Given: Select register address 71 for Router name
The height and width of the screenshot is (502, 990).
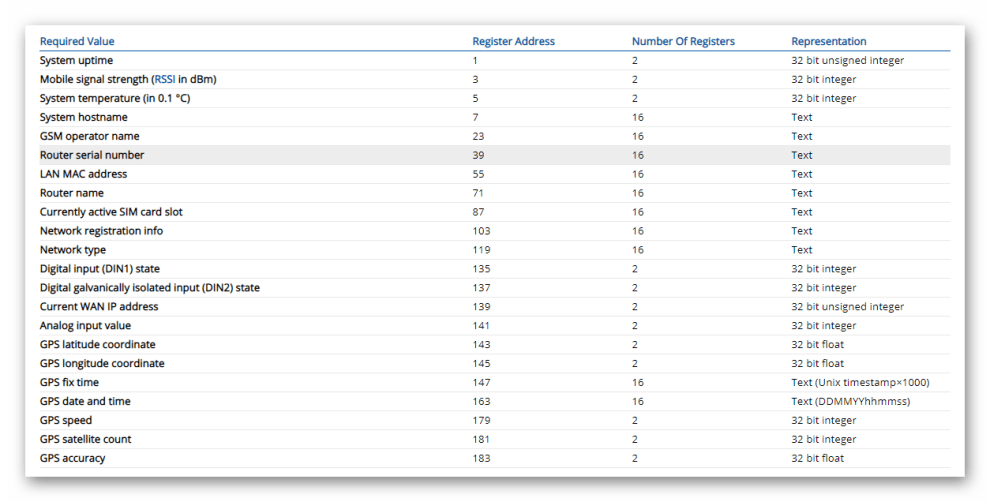Looking at the screenshot, I should coord(478,193).
